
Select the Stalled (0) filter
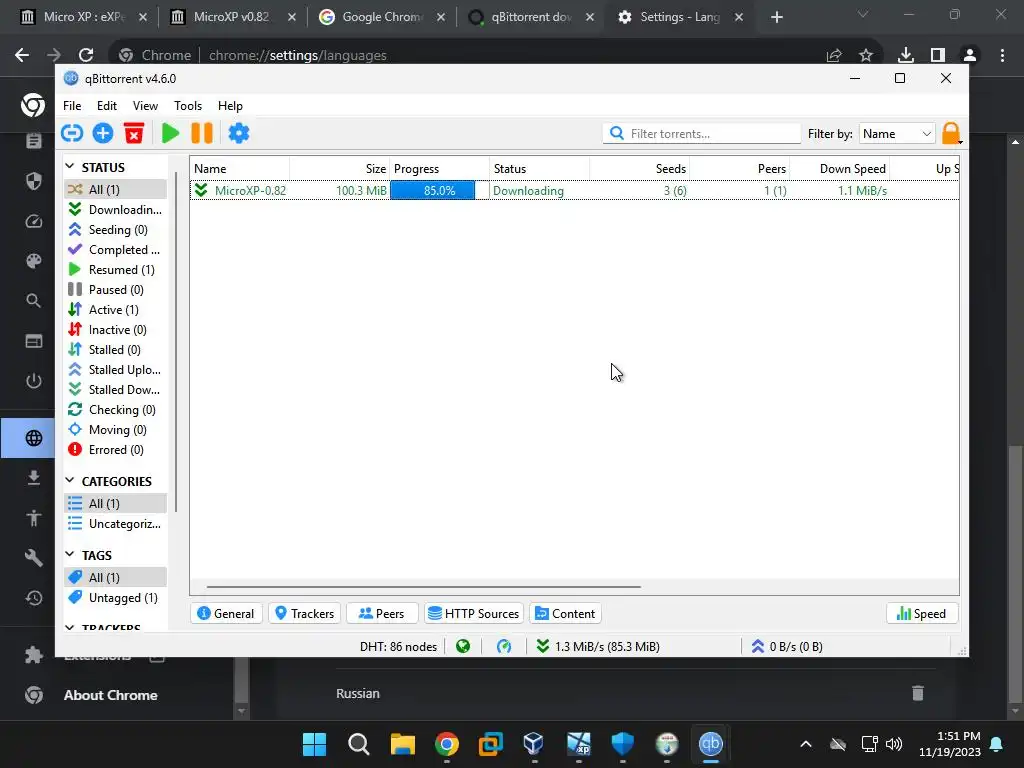click(116, 350)
